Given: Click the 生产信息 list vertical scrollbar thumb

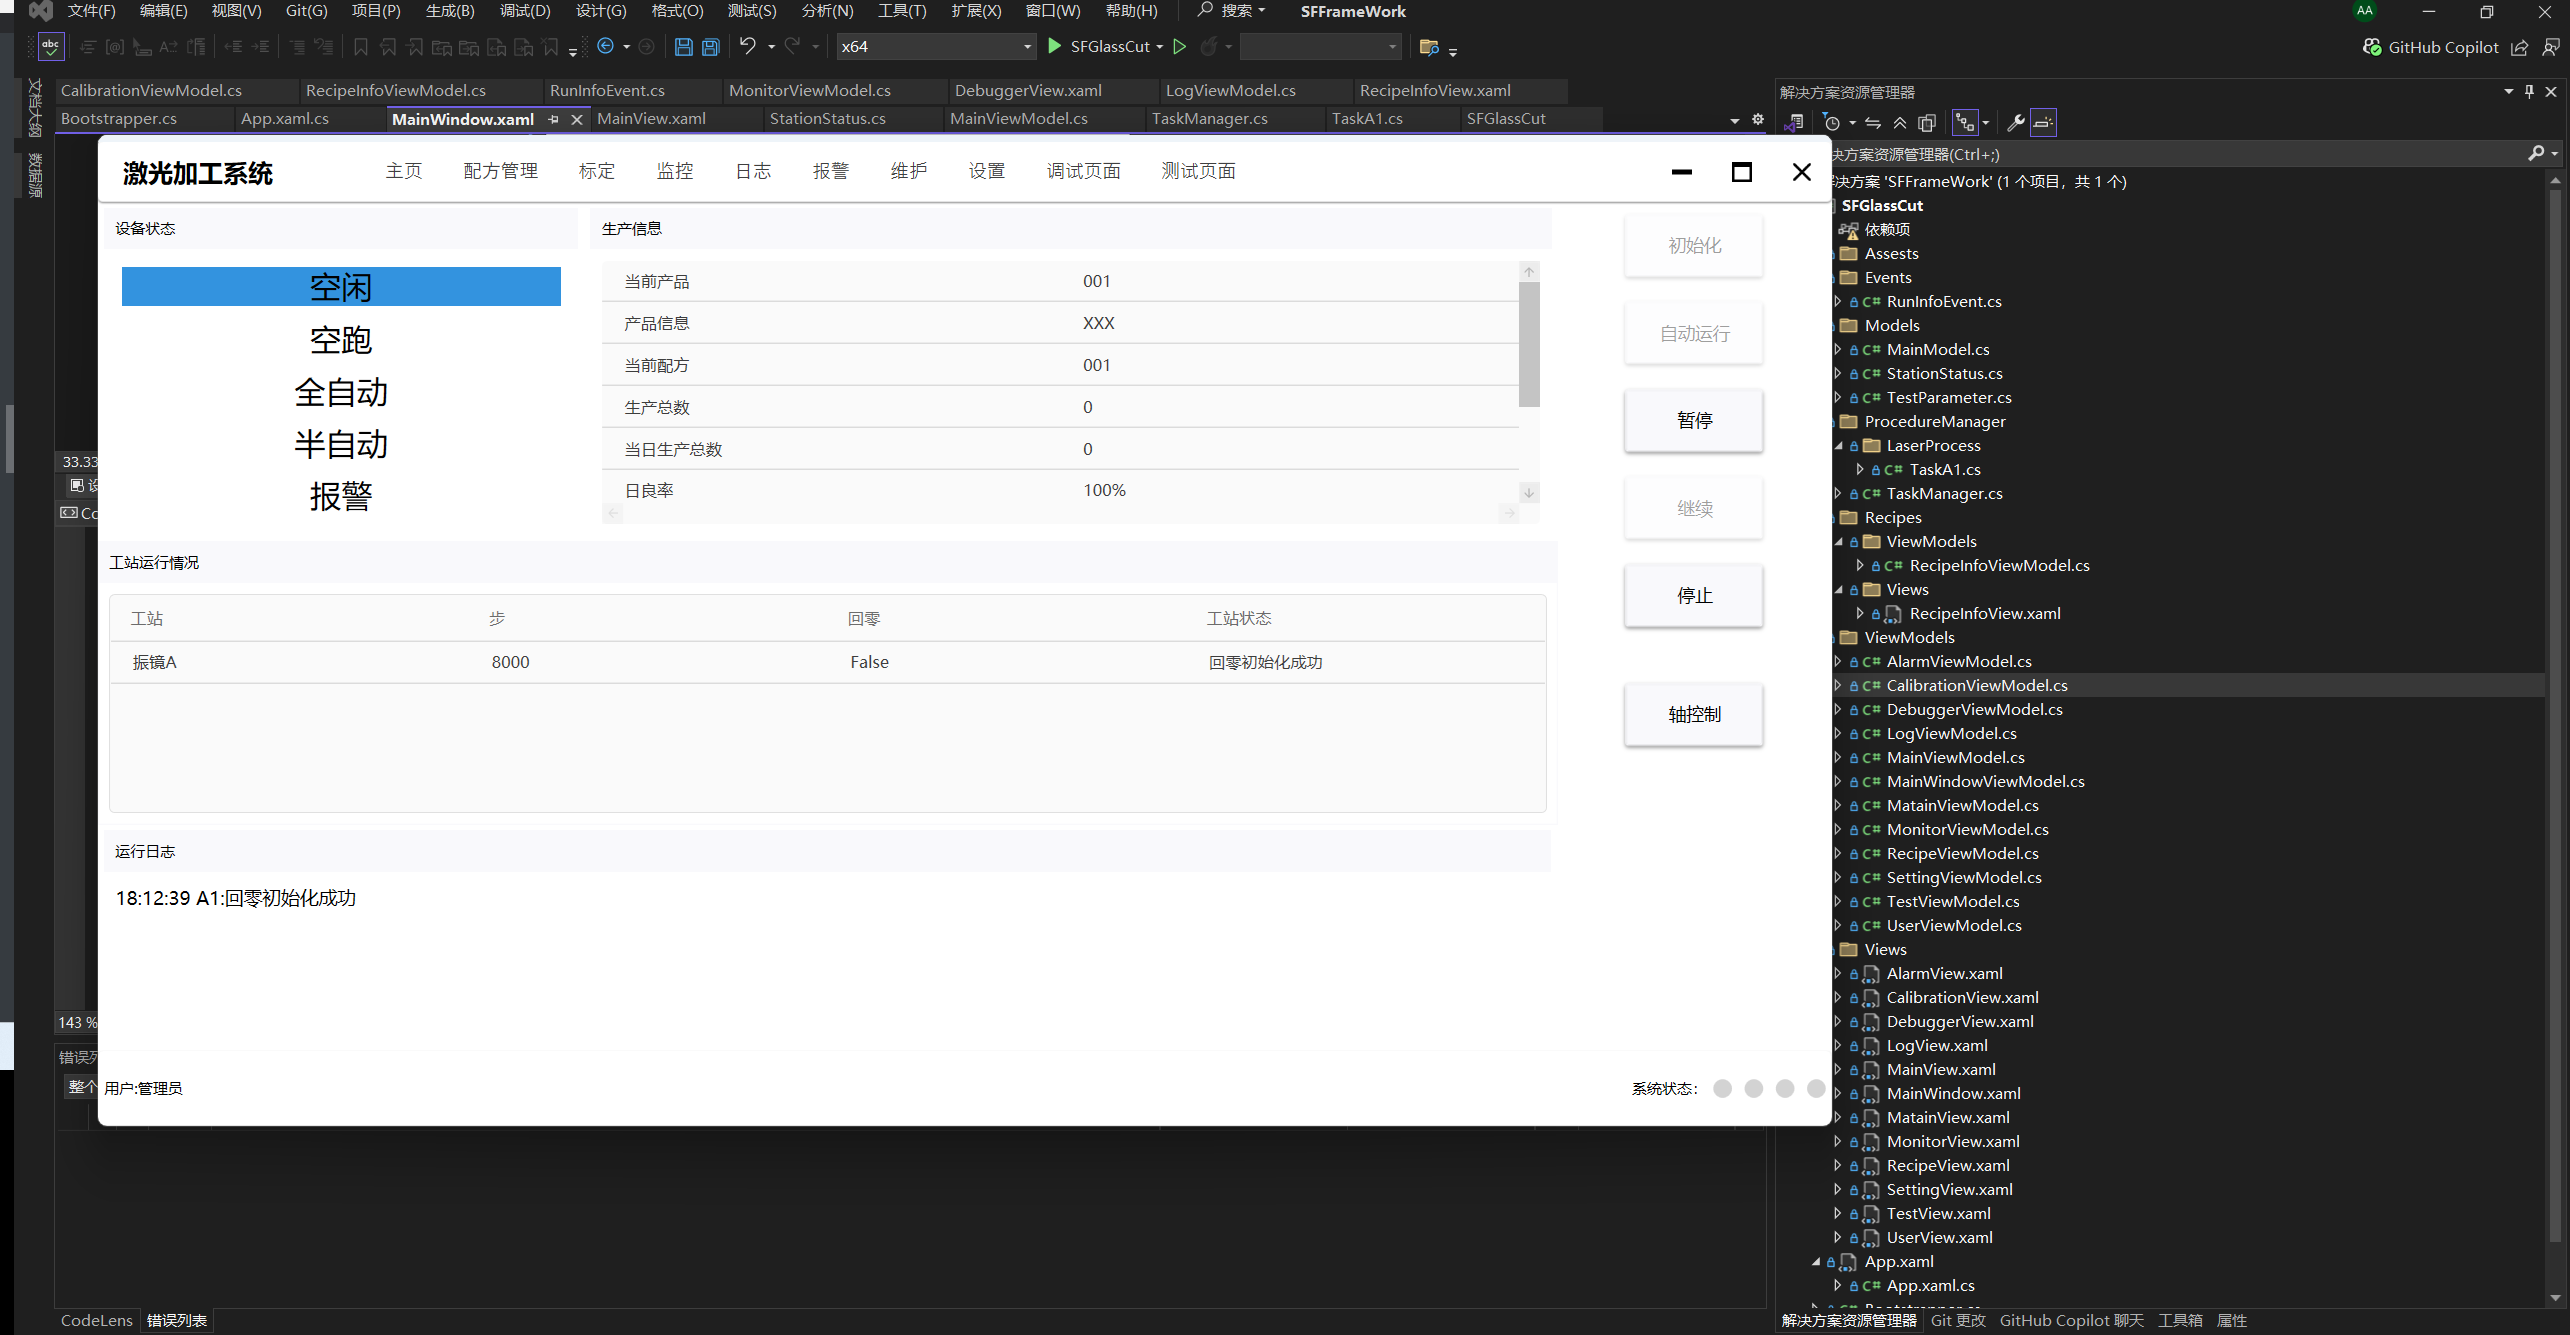Looking at the screenshot, I should (x=1528, y=345).
